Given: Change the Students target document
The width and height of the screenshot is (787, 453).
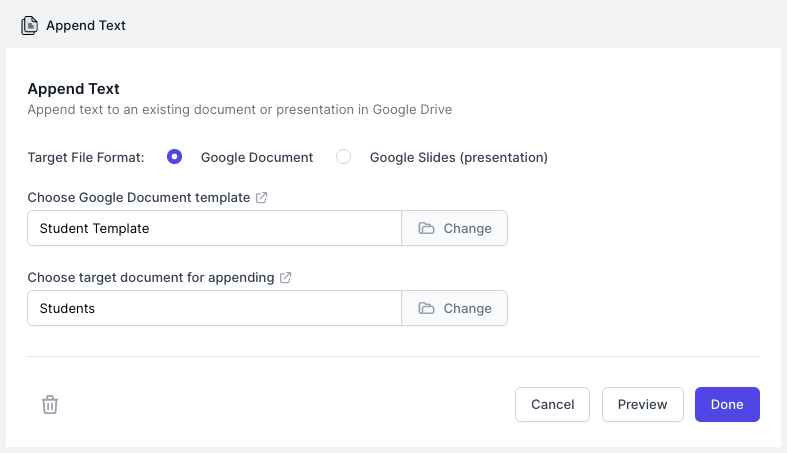Looking at the screenshot, I should [x=455, y=308].
